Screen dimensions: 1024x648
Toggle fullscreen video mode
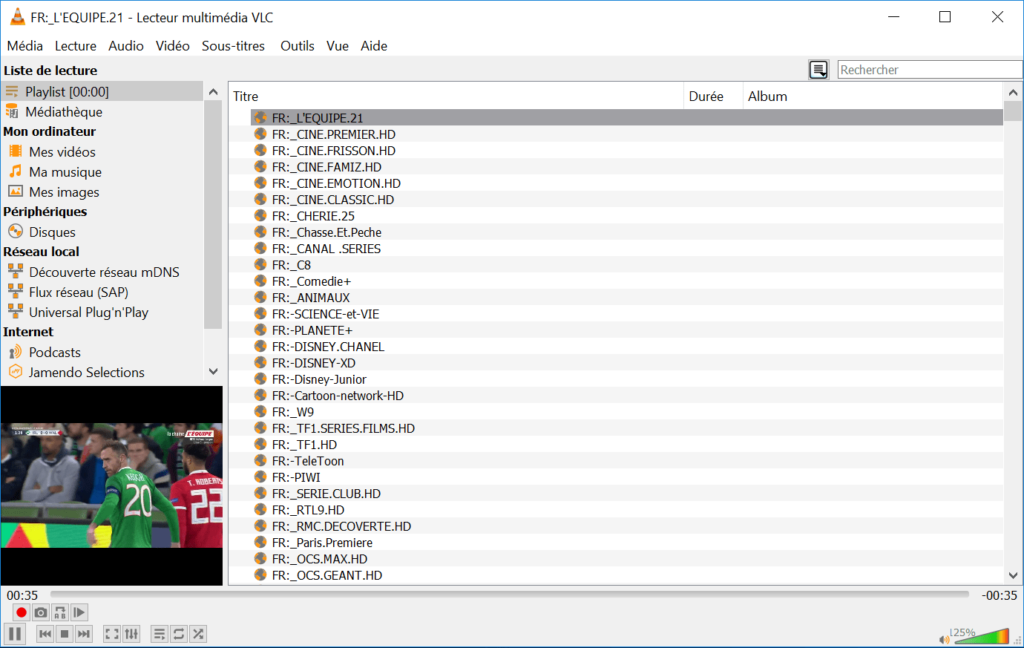112,634
